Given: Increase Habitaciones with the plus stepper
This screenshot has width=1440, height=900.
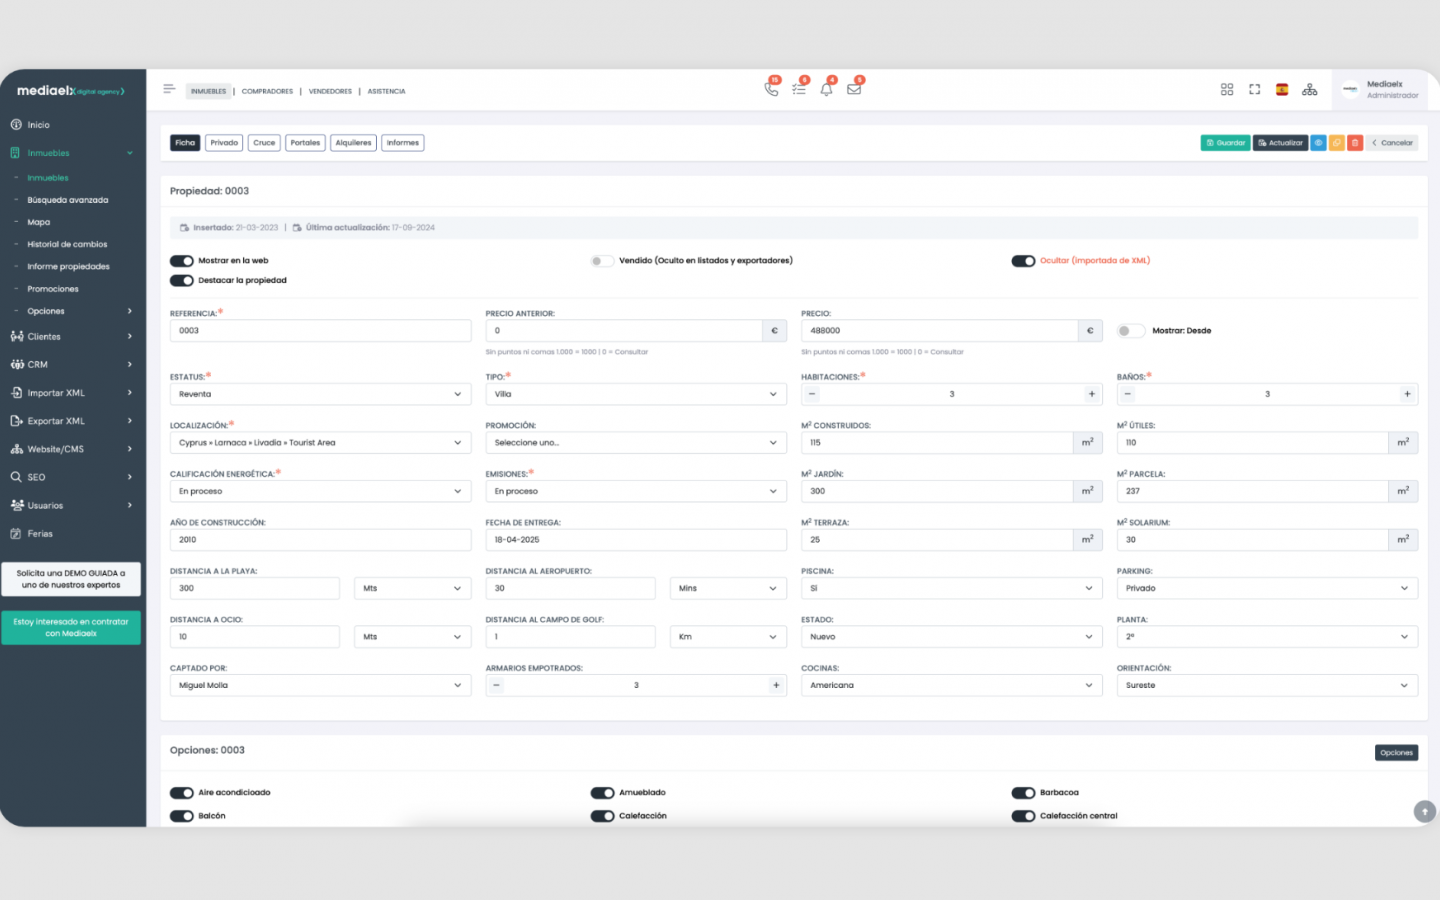Looking at the screenshot, I should point(1091,394).
